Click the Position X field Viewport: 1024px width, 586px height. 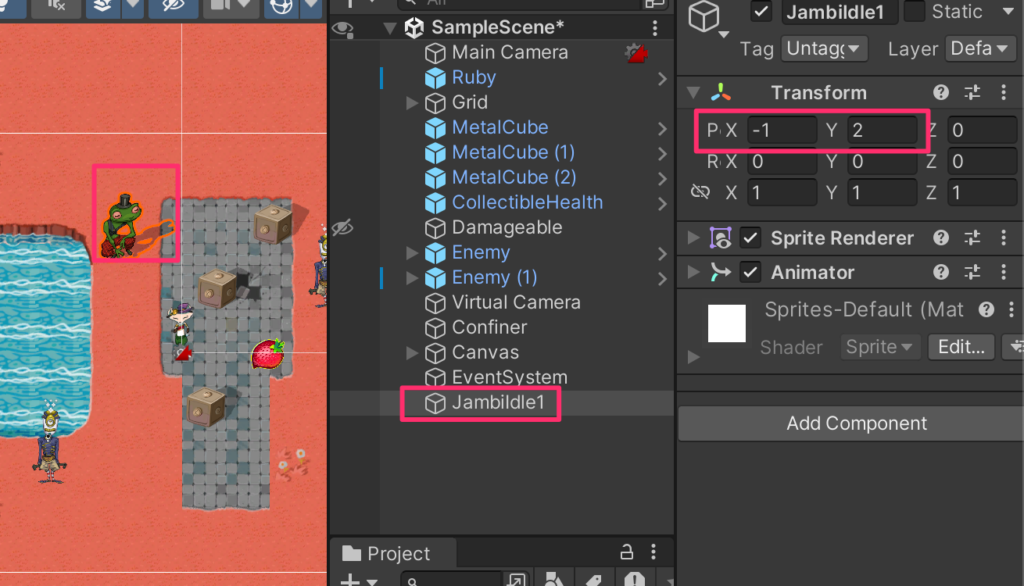(781, 130)
